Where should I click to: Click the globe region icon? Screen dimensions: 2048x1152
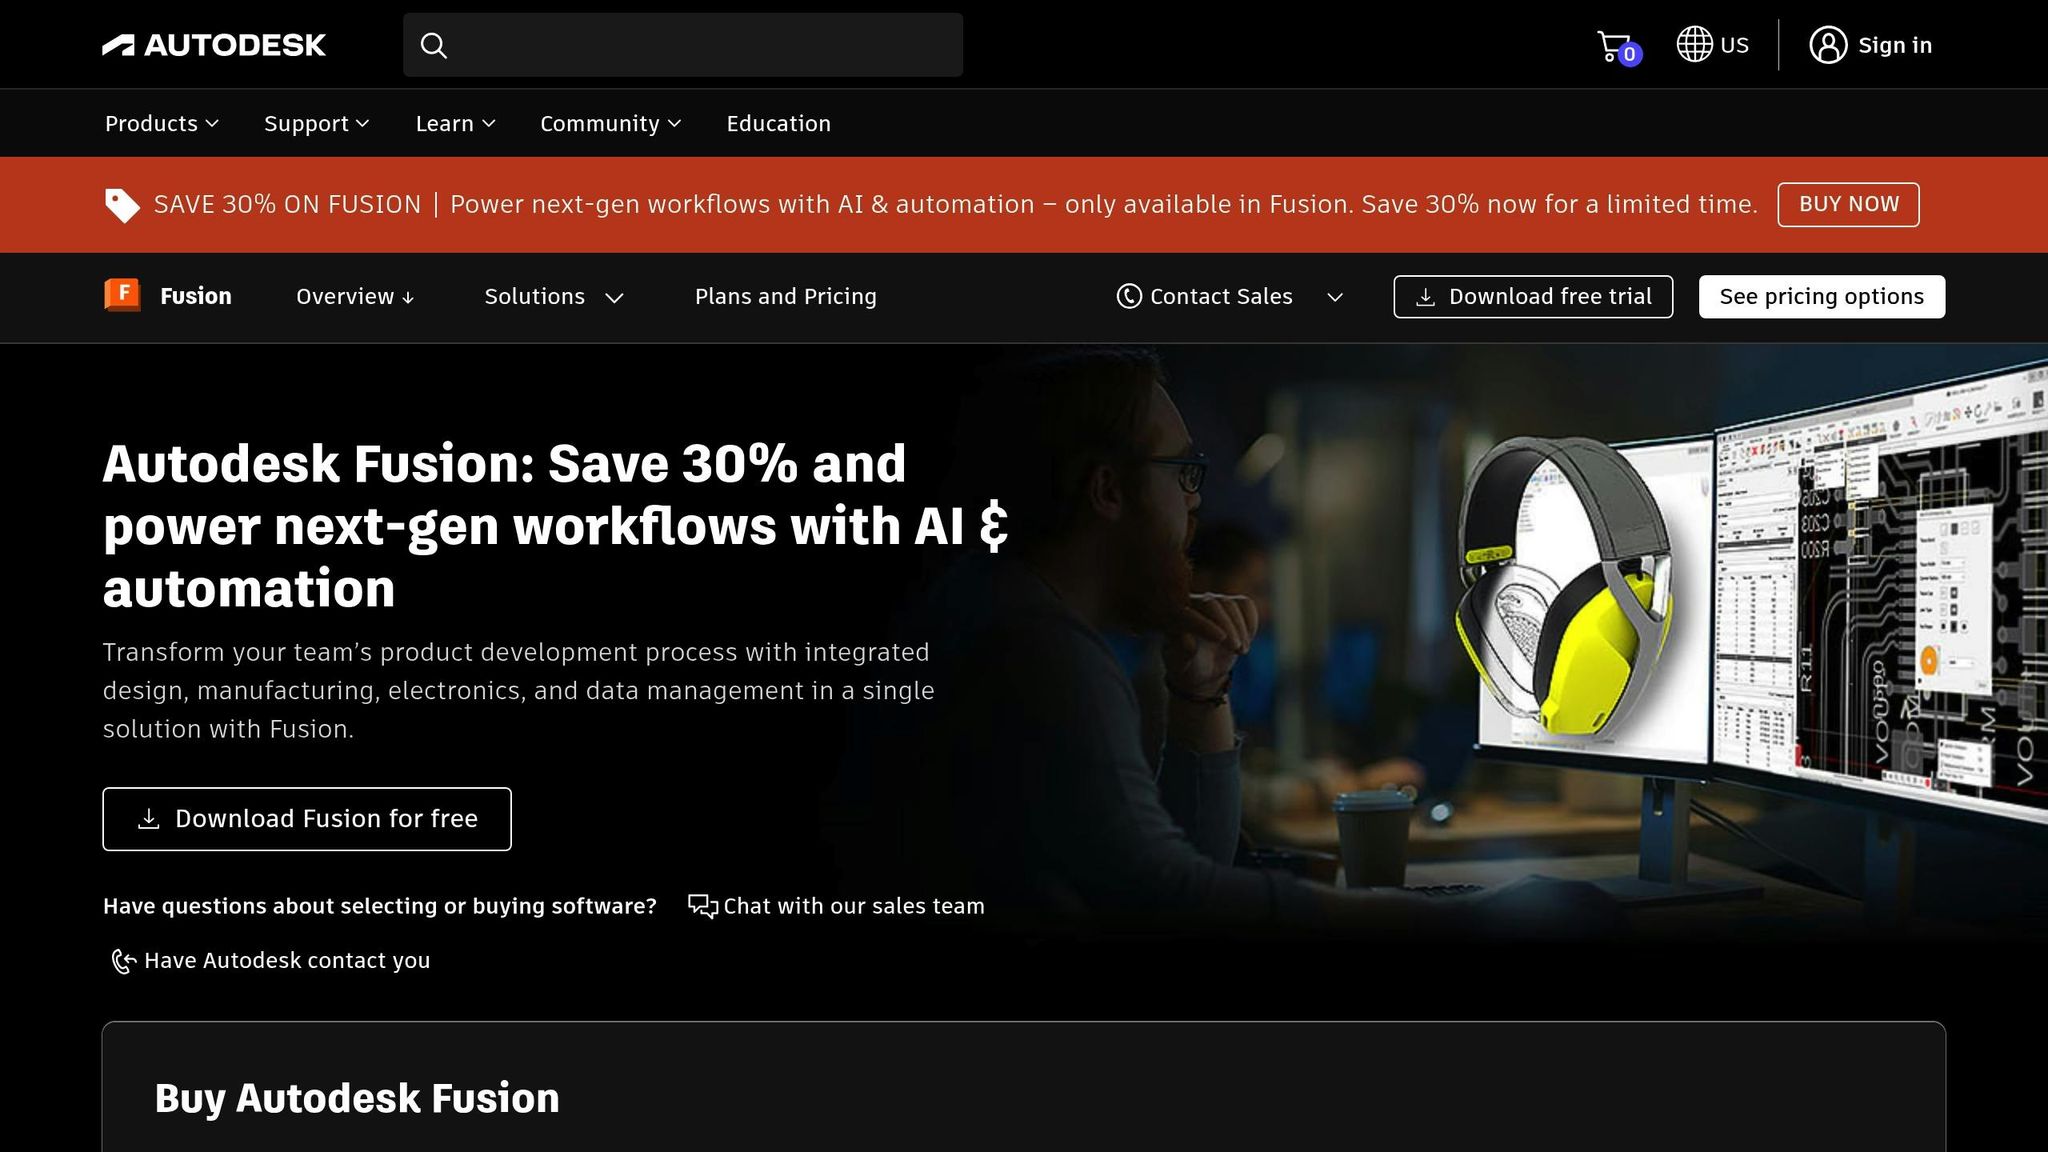tap(1694, 44)
